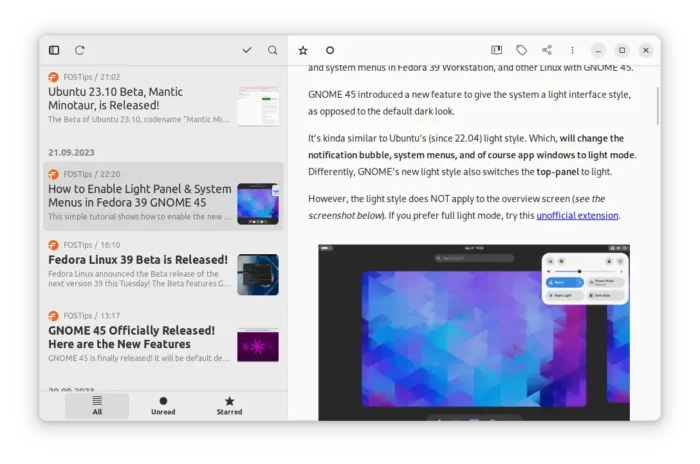Click the Fedora 39 Beta article thumbnail

[x=258, y=275]
